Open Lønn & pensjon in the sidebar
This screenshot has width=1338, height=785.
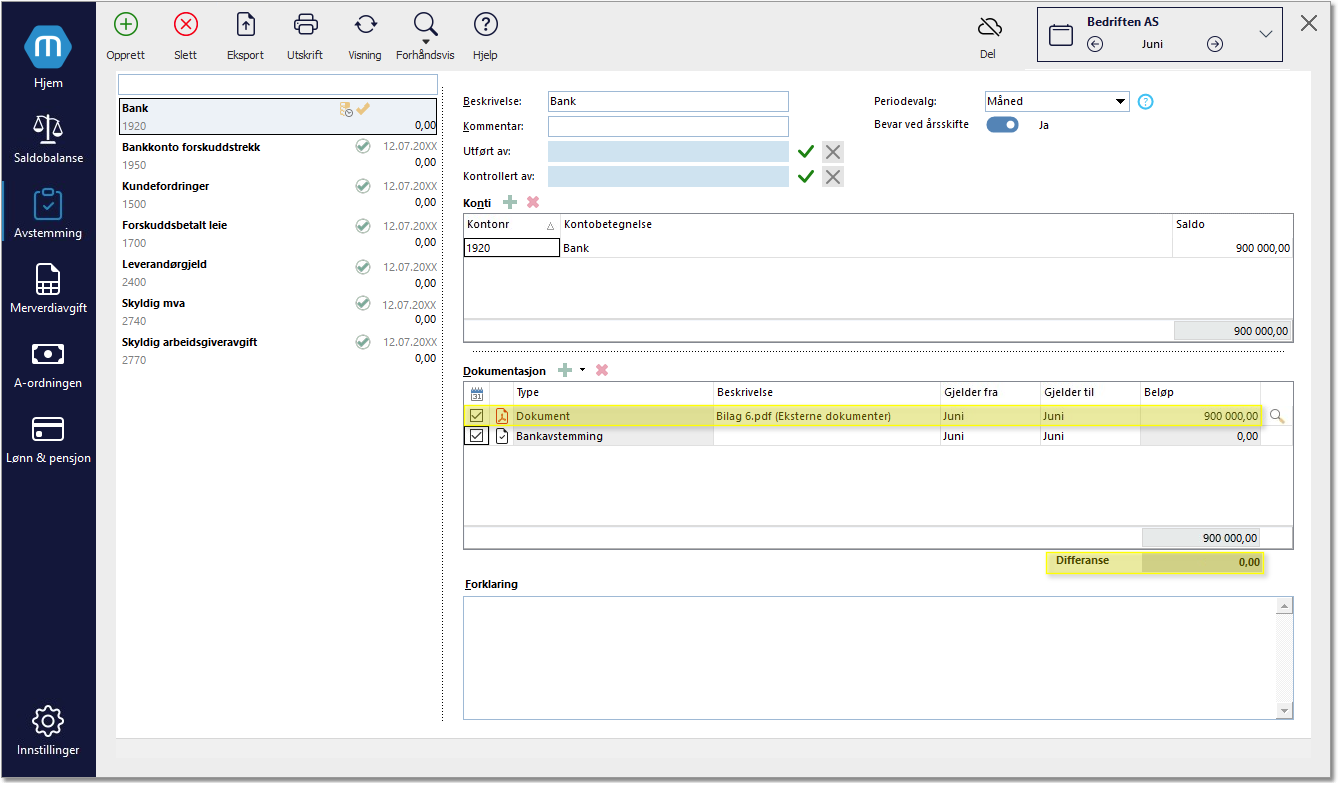(x=48, y=438)
